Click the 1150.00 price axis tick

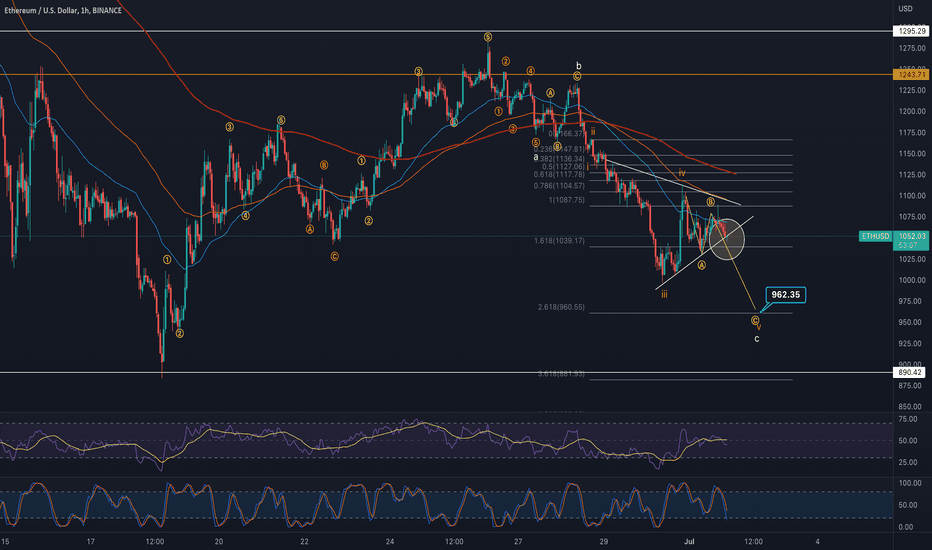pos(912,153)
